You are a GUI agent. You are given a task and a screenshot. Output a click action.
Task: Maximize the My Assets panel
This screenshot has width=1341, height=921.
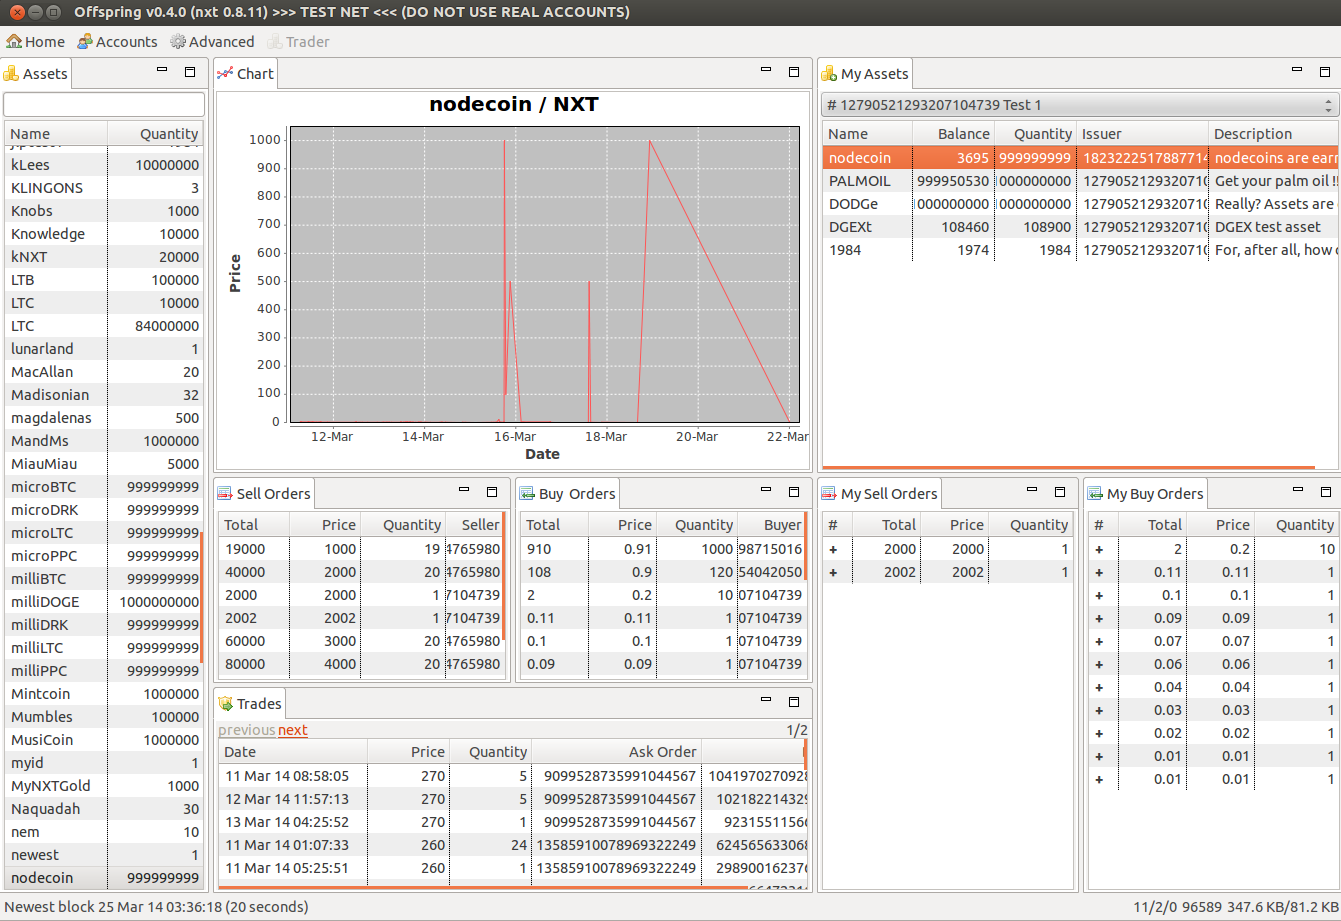[1325, 72]
